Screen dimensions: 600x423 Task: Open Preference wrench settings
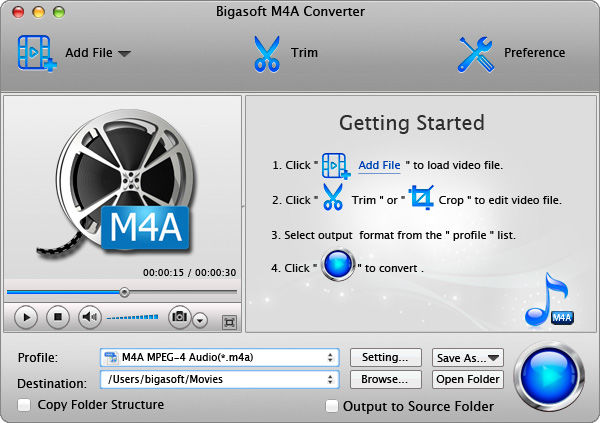[477, 53]
